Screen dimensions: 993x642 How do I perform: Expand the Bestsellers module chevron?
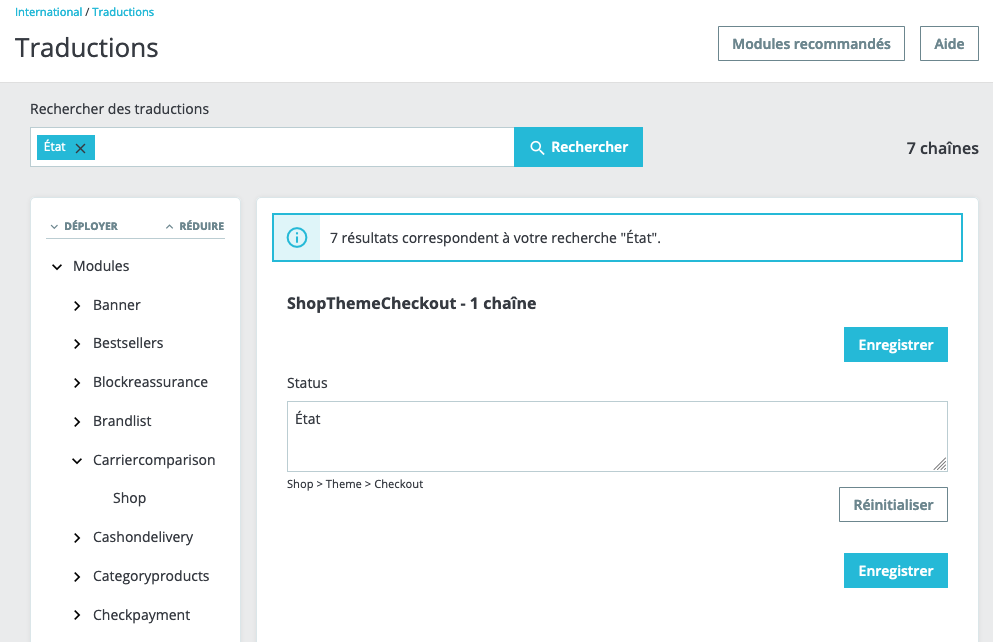click(77, 344)
